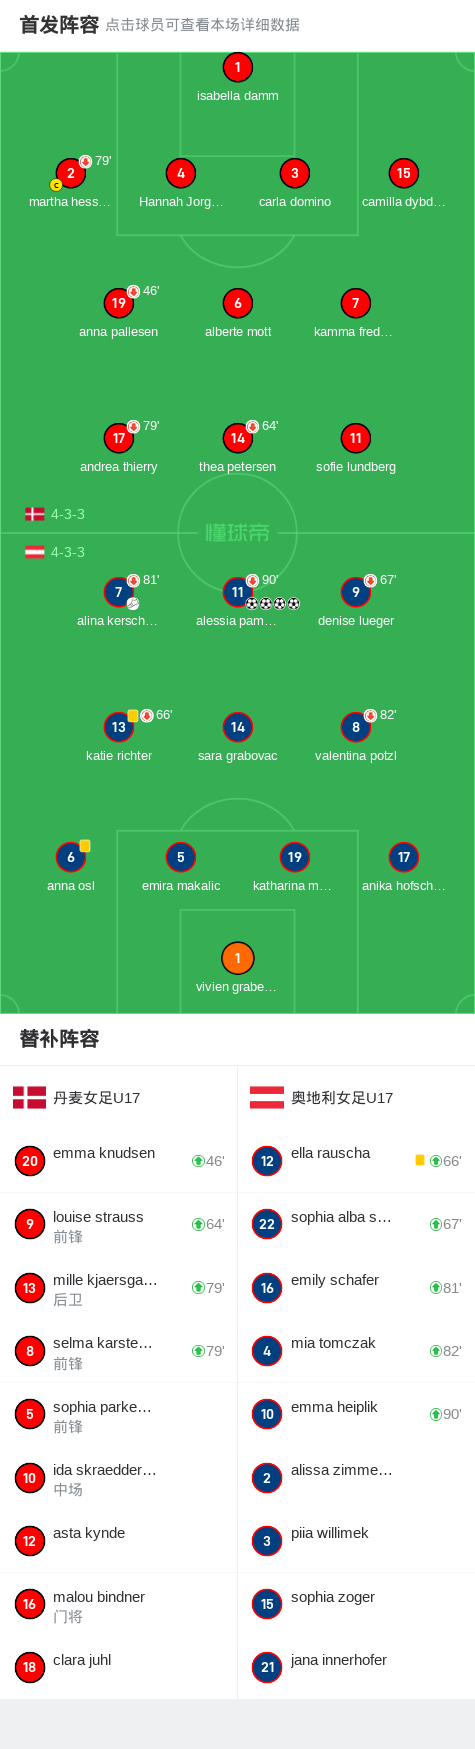Select louise strauss in the Denmark bench

point(119,1224)
